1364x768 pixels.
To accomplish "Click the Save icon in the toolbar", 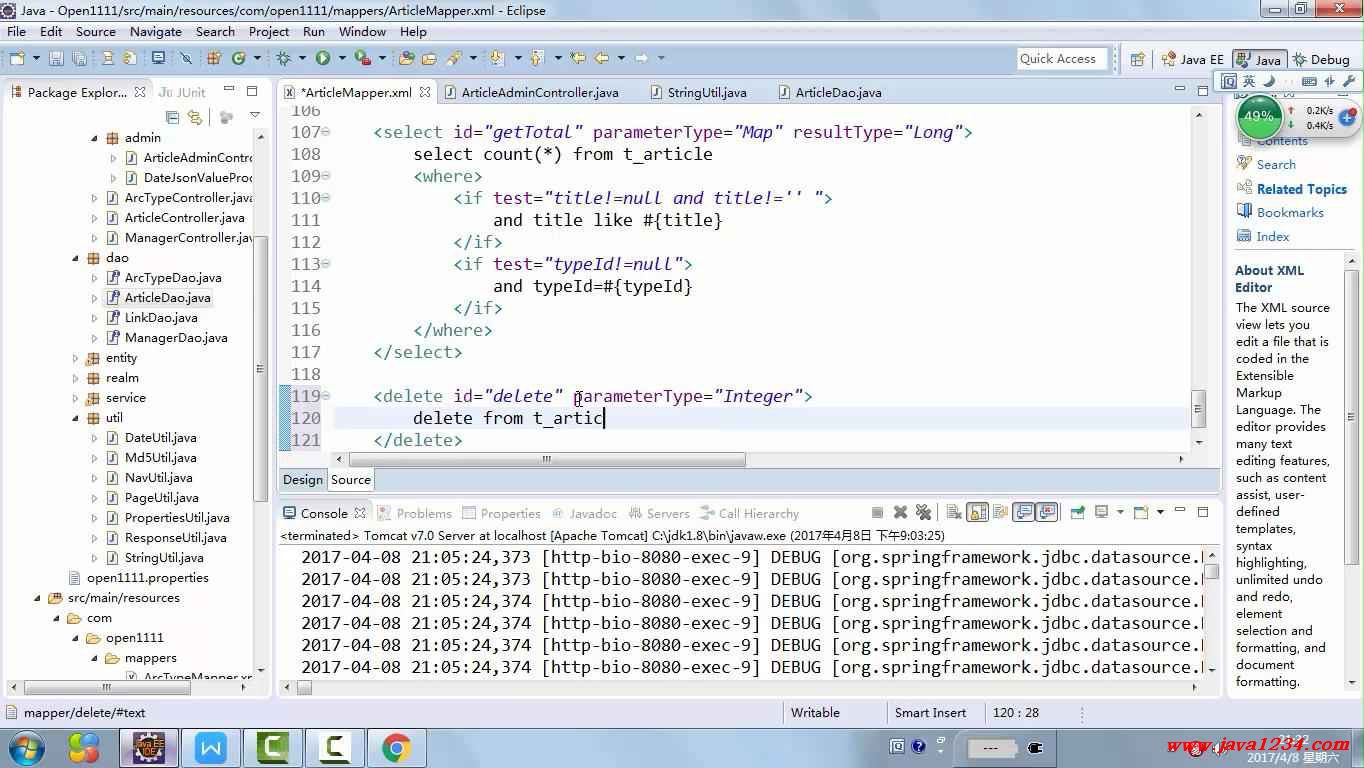I will coord(55,59).
